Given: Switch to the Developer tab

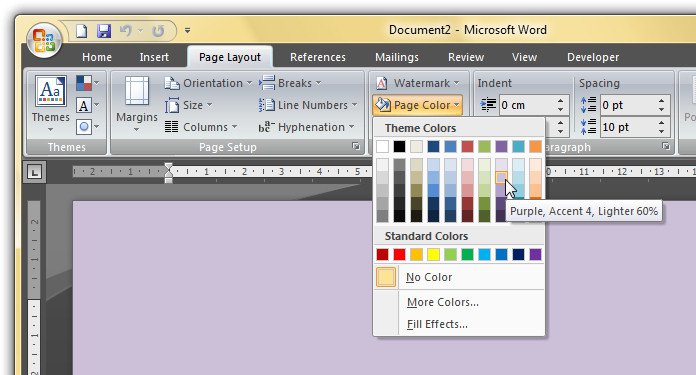Looking at the screenshot, I should [x=593, y=57].
